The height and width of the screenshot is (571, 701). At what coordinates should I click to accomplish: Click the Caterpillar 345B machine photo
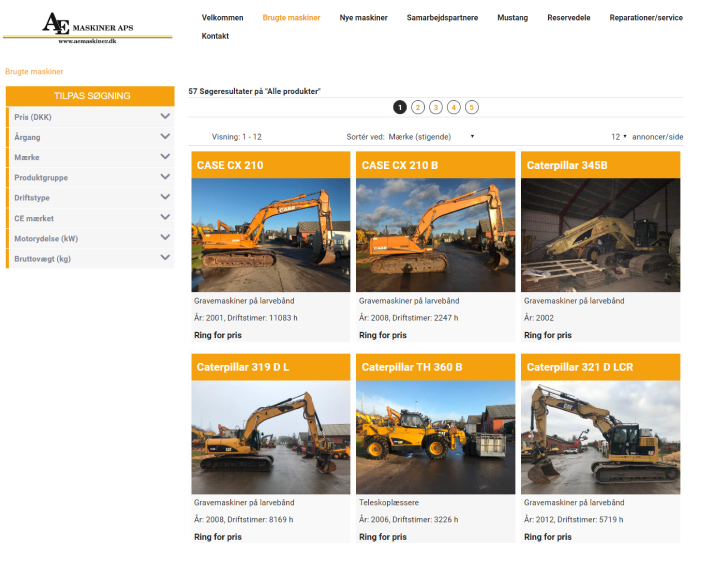pyautogui.click(x=600, y=235)
